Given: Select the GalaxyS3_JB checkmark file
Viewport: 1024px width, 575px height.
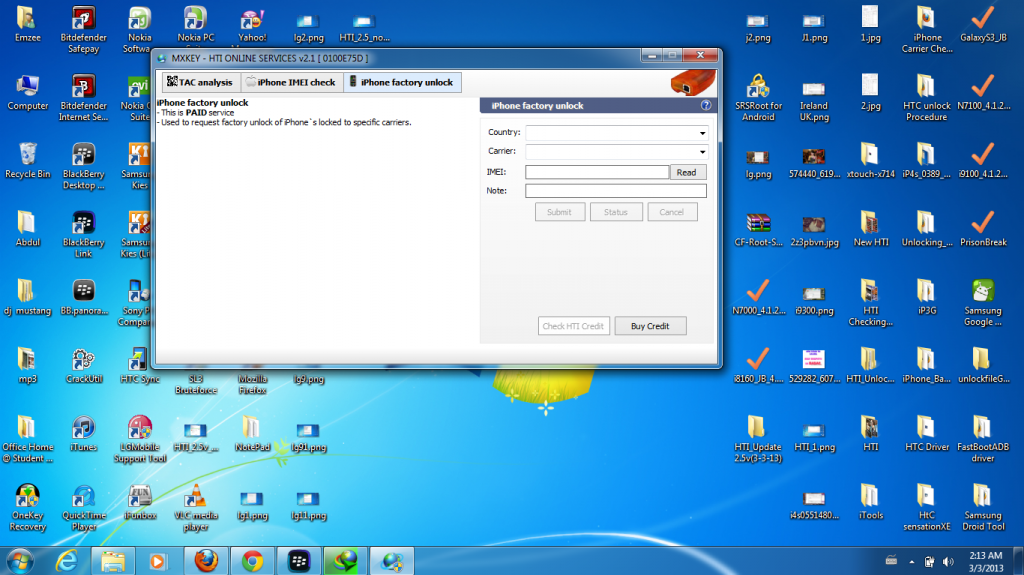Looking at the screenshot, I should click(x=983, y=24).
